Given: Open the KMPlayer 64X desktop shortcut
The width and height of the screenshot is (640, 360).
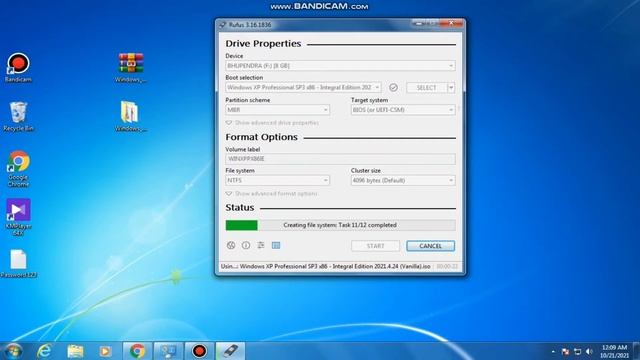Looking at the screenshot, I should (18, 218).
